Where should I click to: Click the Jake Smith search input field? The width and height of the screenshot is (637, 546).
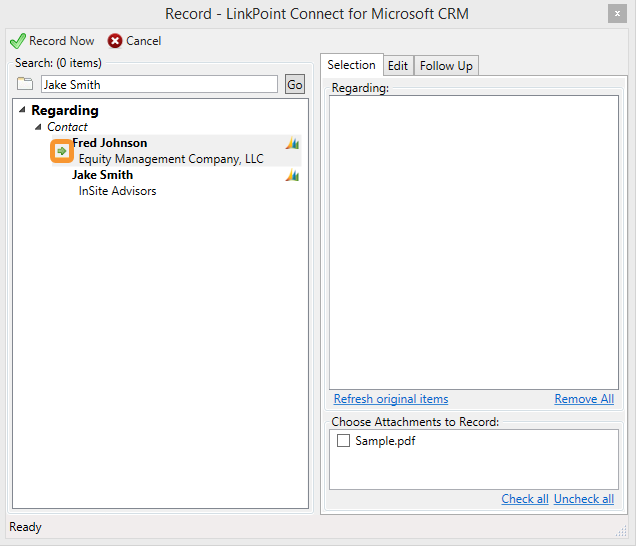coord(159,84)
